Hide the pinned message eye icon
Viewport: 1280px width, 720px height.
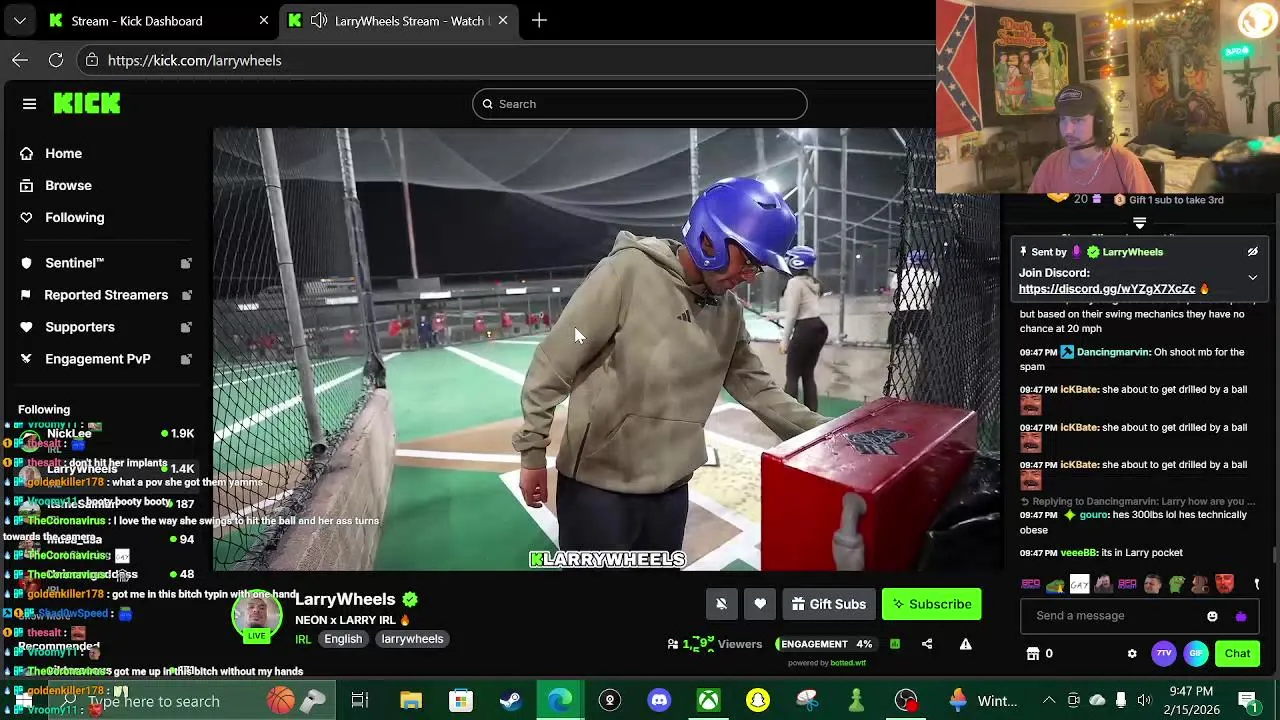click(1252, 252)
